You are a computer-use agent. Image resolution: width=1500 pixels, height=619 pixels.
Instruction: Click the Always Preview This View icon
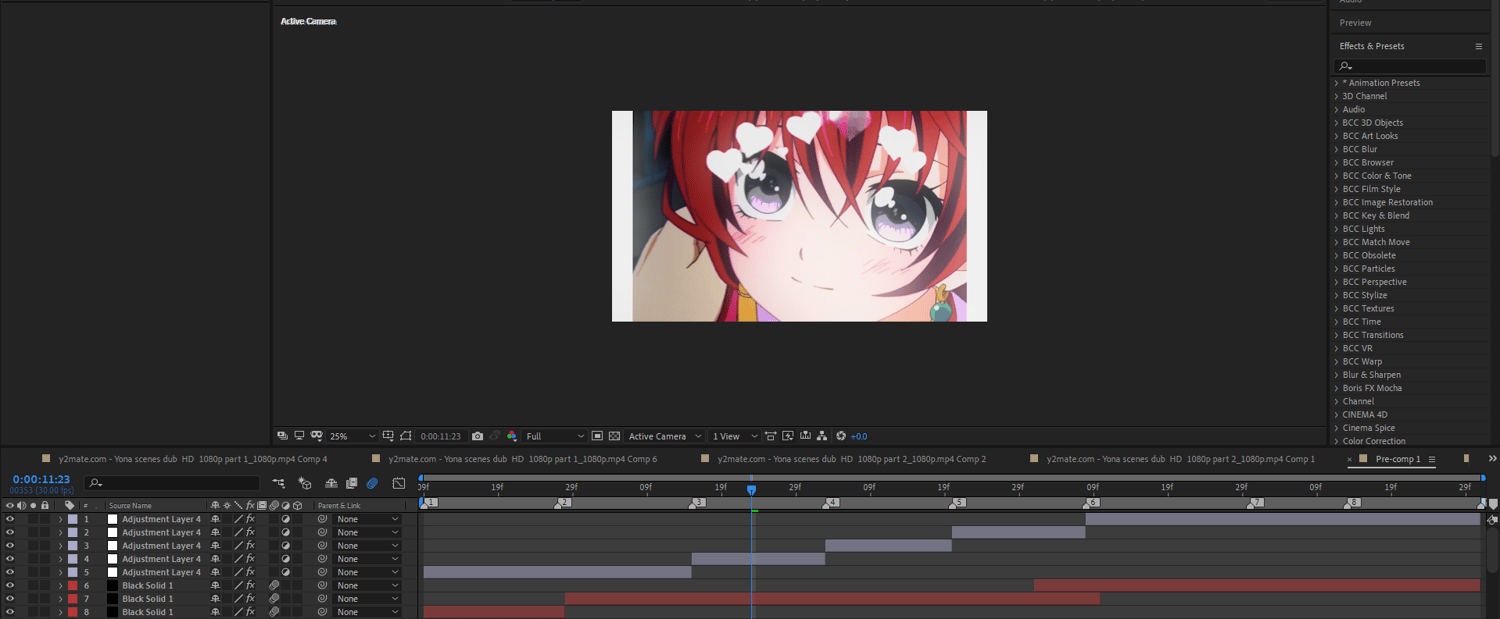[x=282, y=436]
